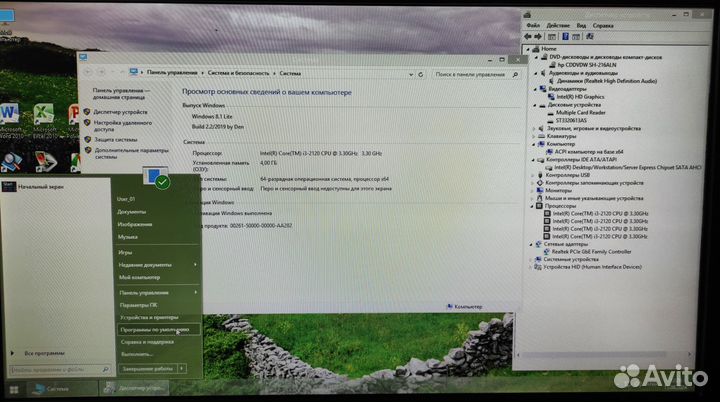Open Справка menu in Device Manager
Image resolution: width=720 pixels, height=402 pixels.
pos(603,26)
